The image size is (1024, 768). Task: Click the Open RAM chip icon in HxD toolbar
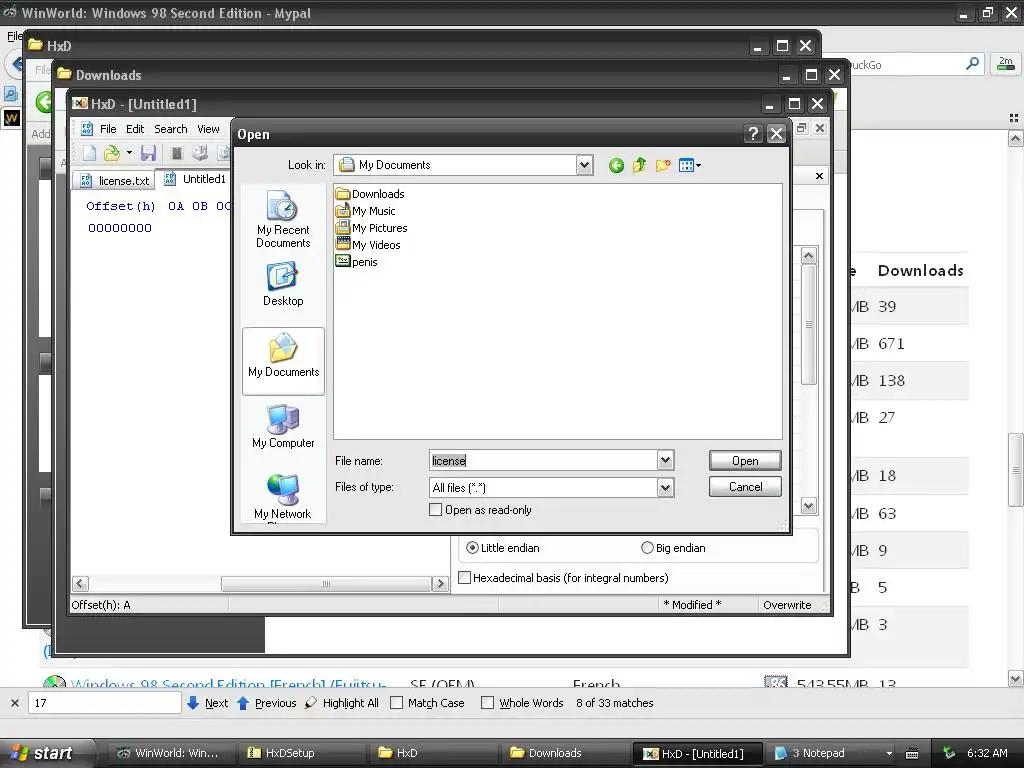(176, 153)
